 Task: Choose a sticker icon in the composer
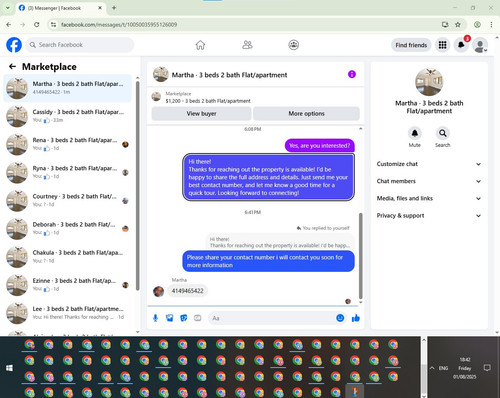[183, 318]
